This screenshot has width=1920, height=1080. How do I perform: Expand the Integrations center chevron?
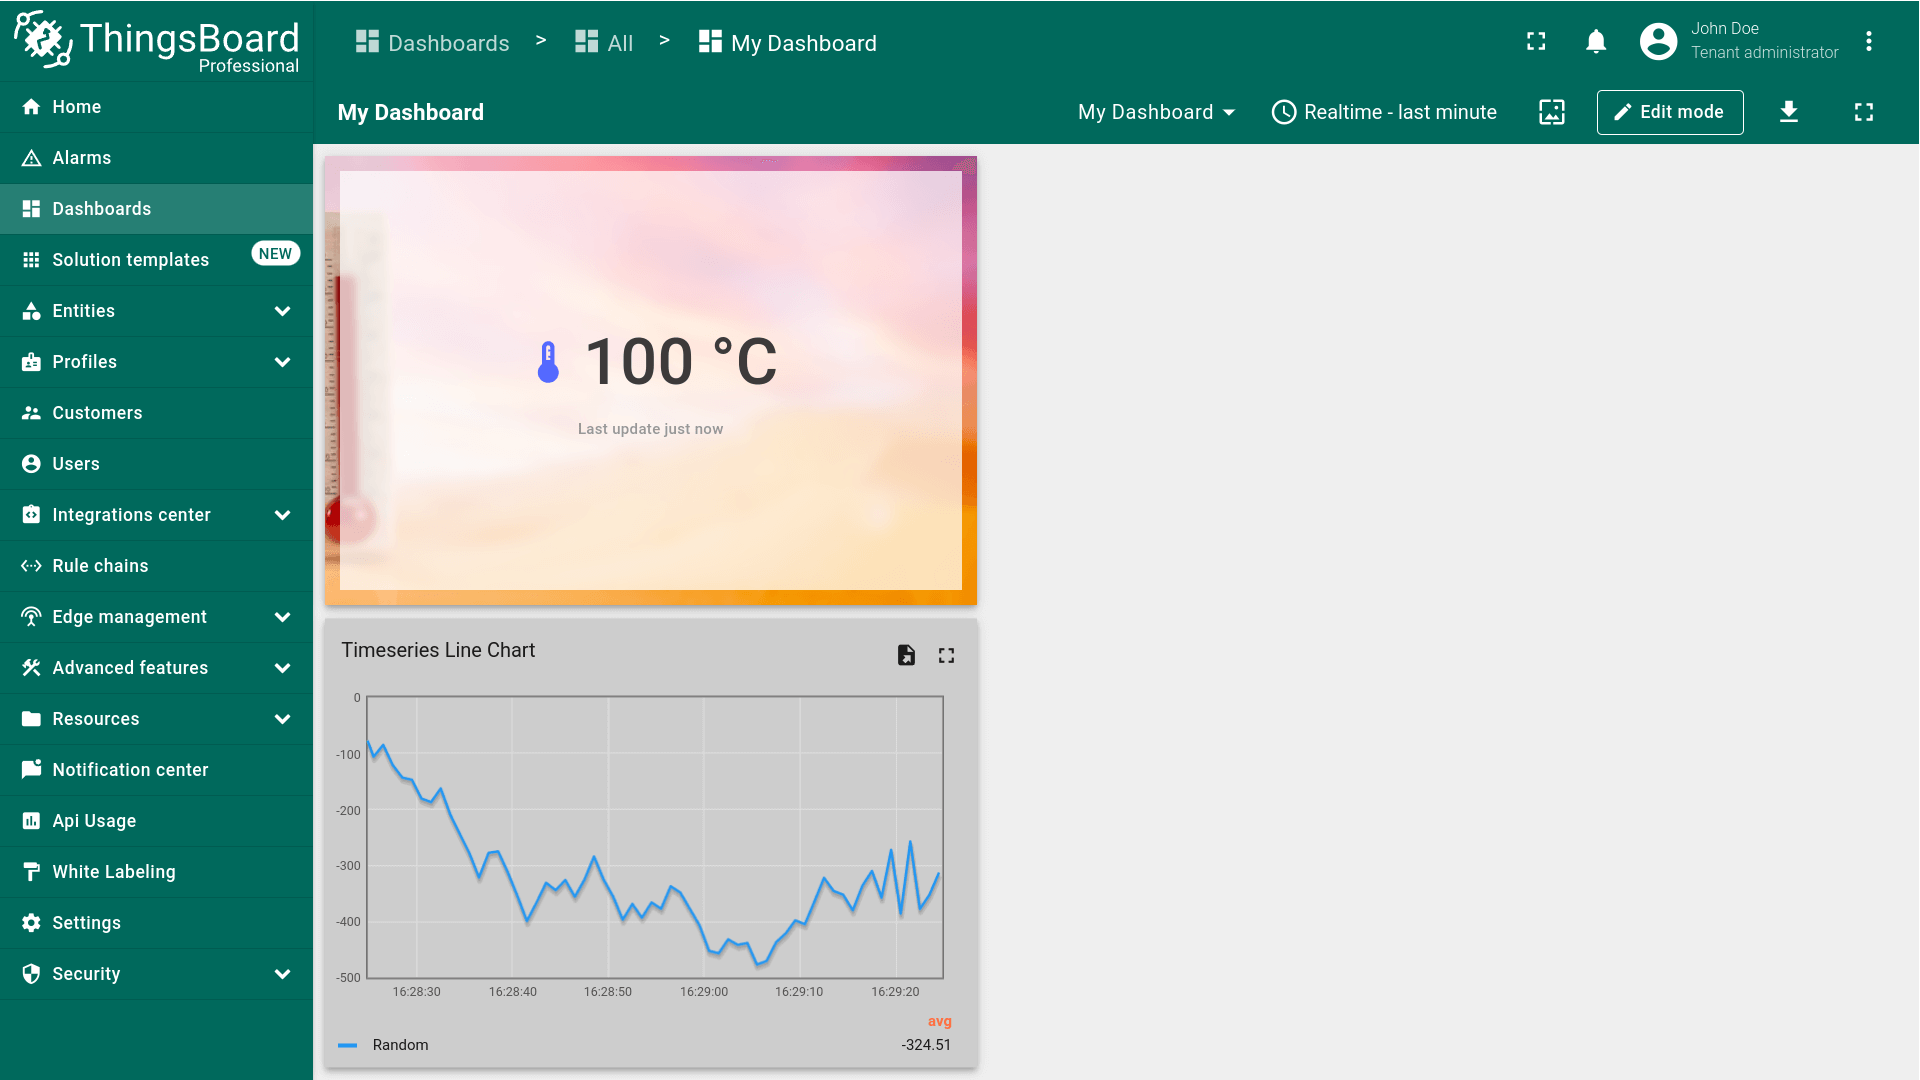tap(283, 515)
